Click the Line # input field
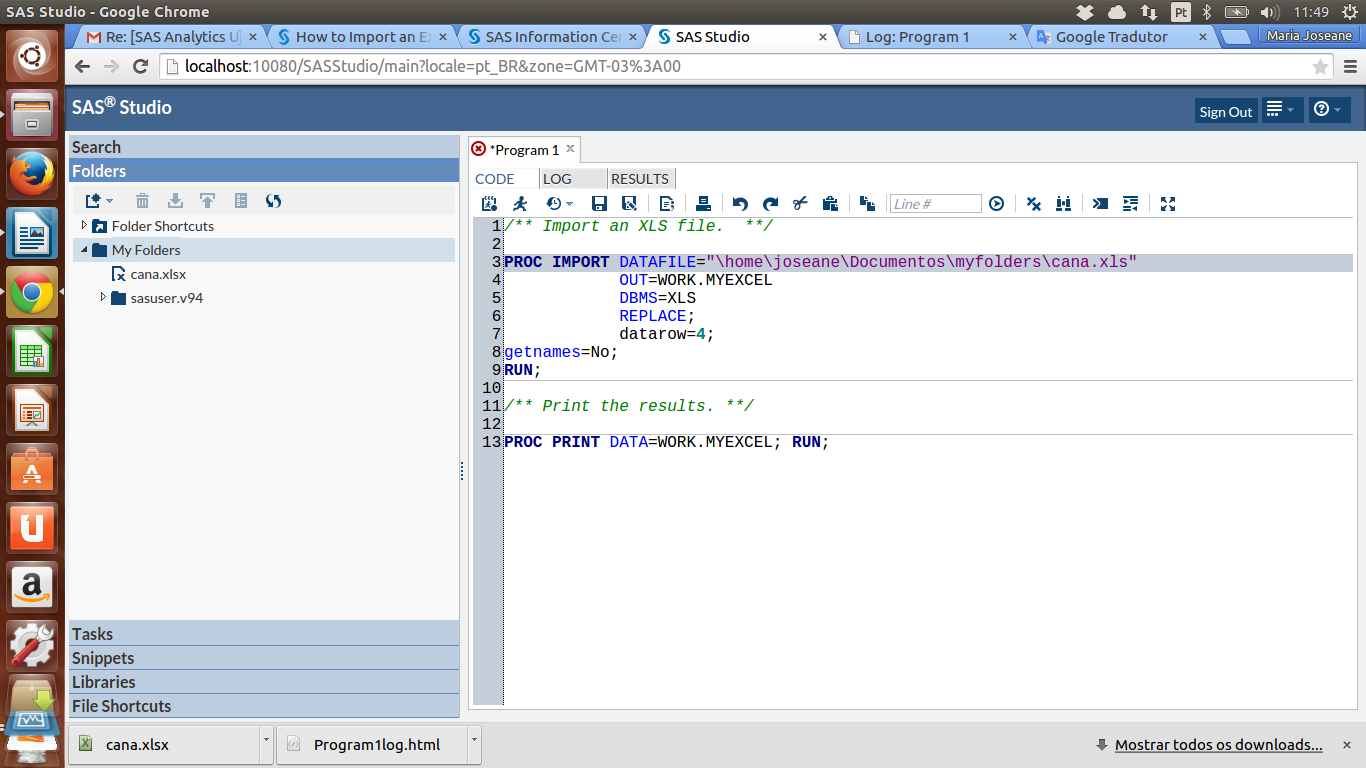 point(935,204)
